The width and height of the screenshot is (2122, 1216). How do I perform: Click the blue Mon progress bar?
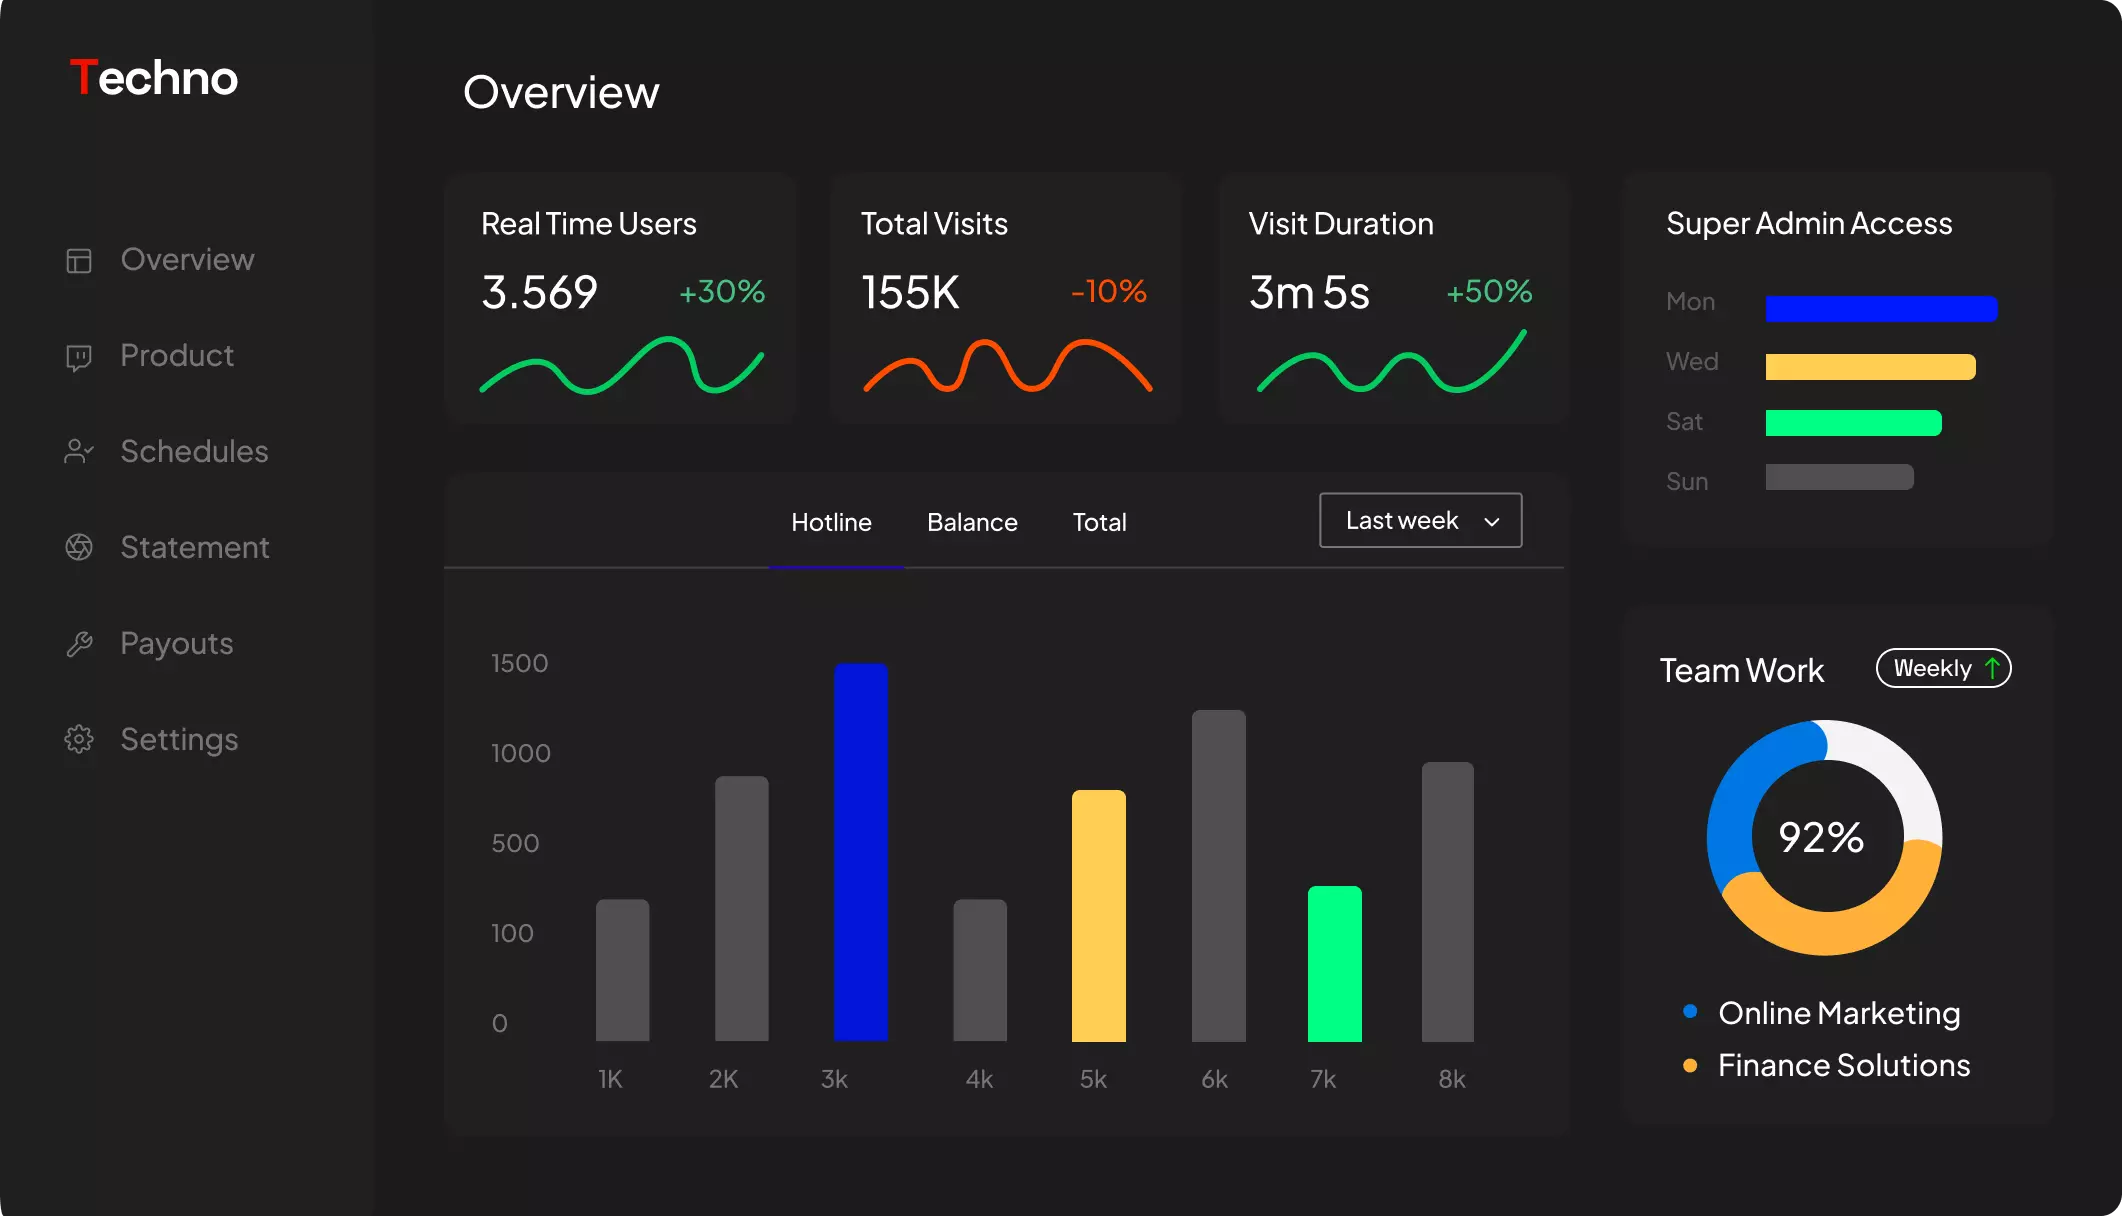(1881, 308)
